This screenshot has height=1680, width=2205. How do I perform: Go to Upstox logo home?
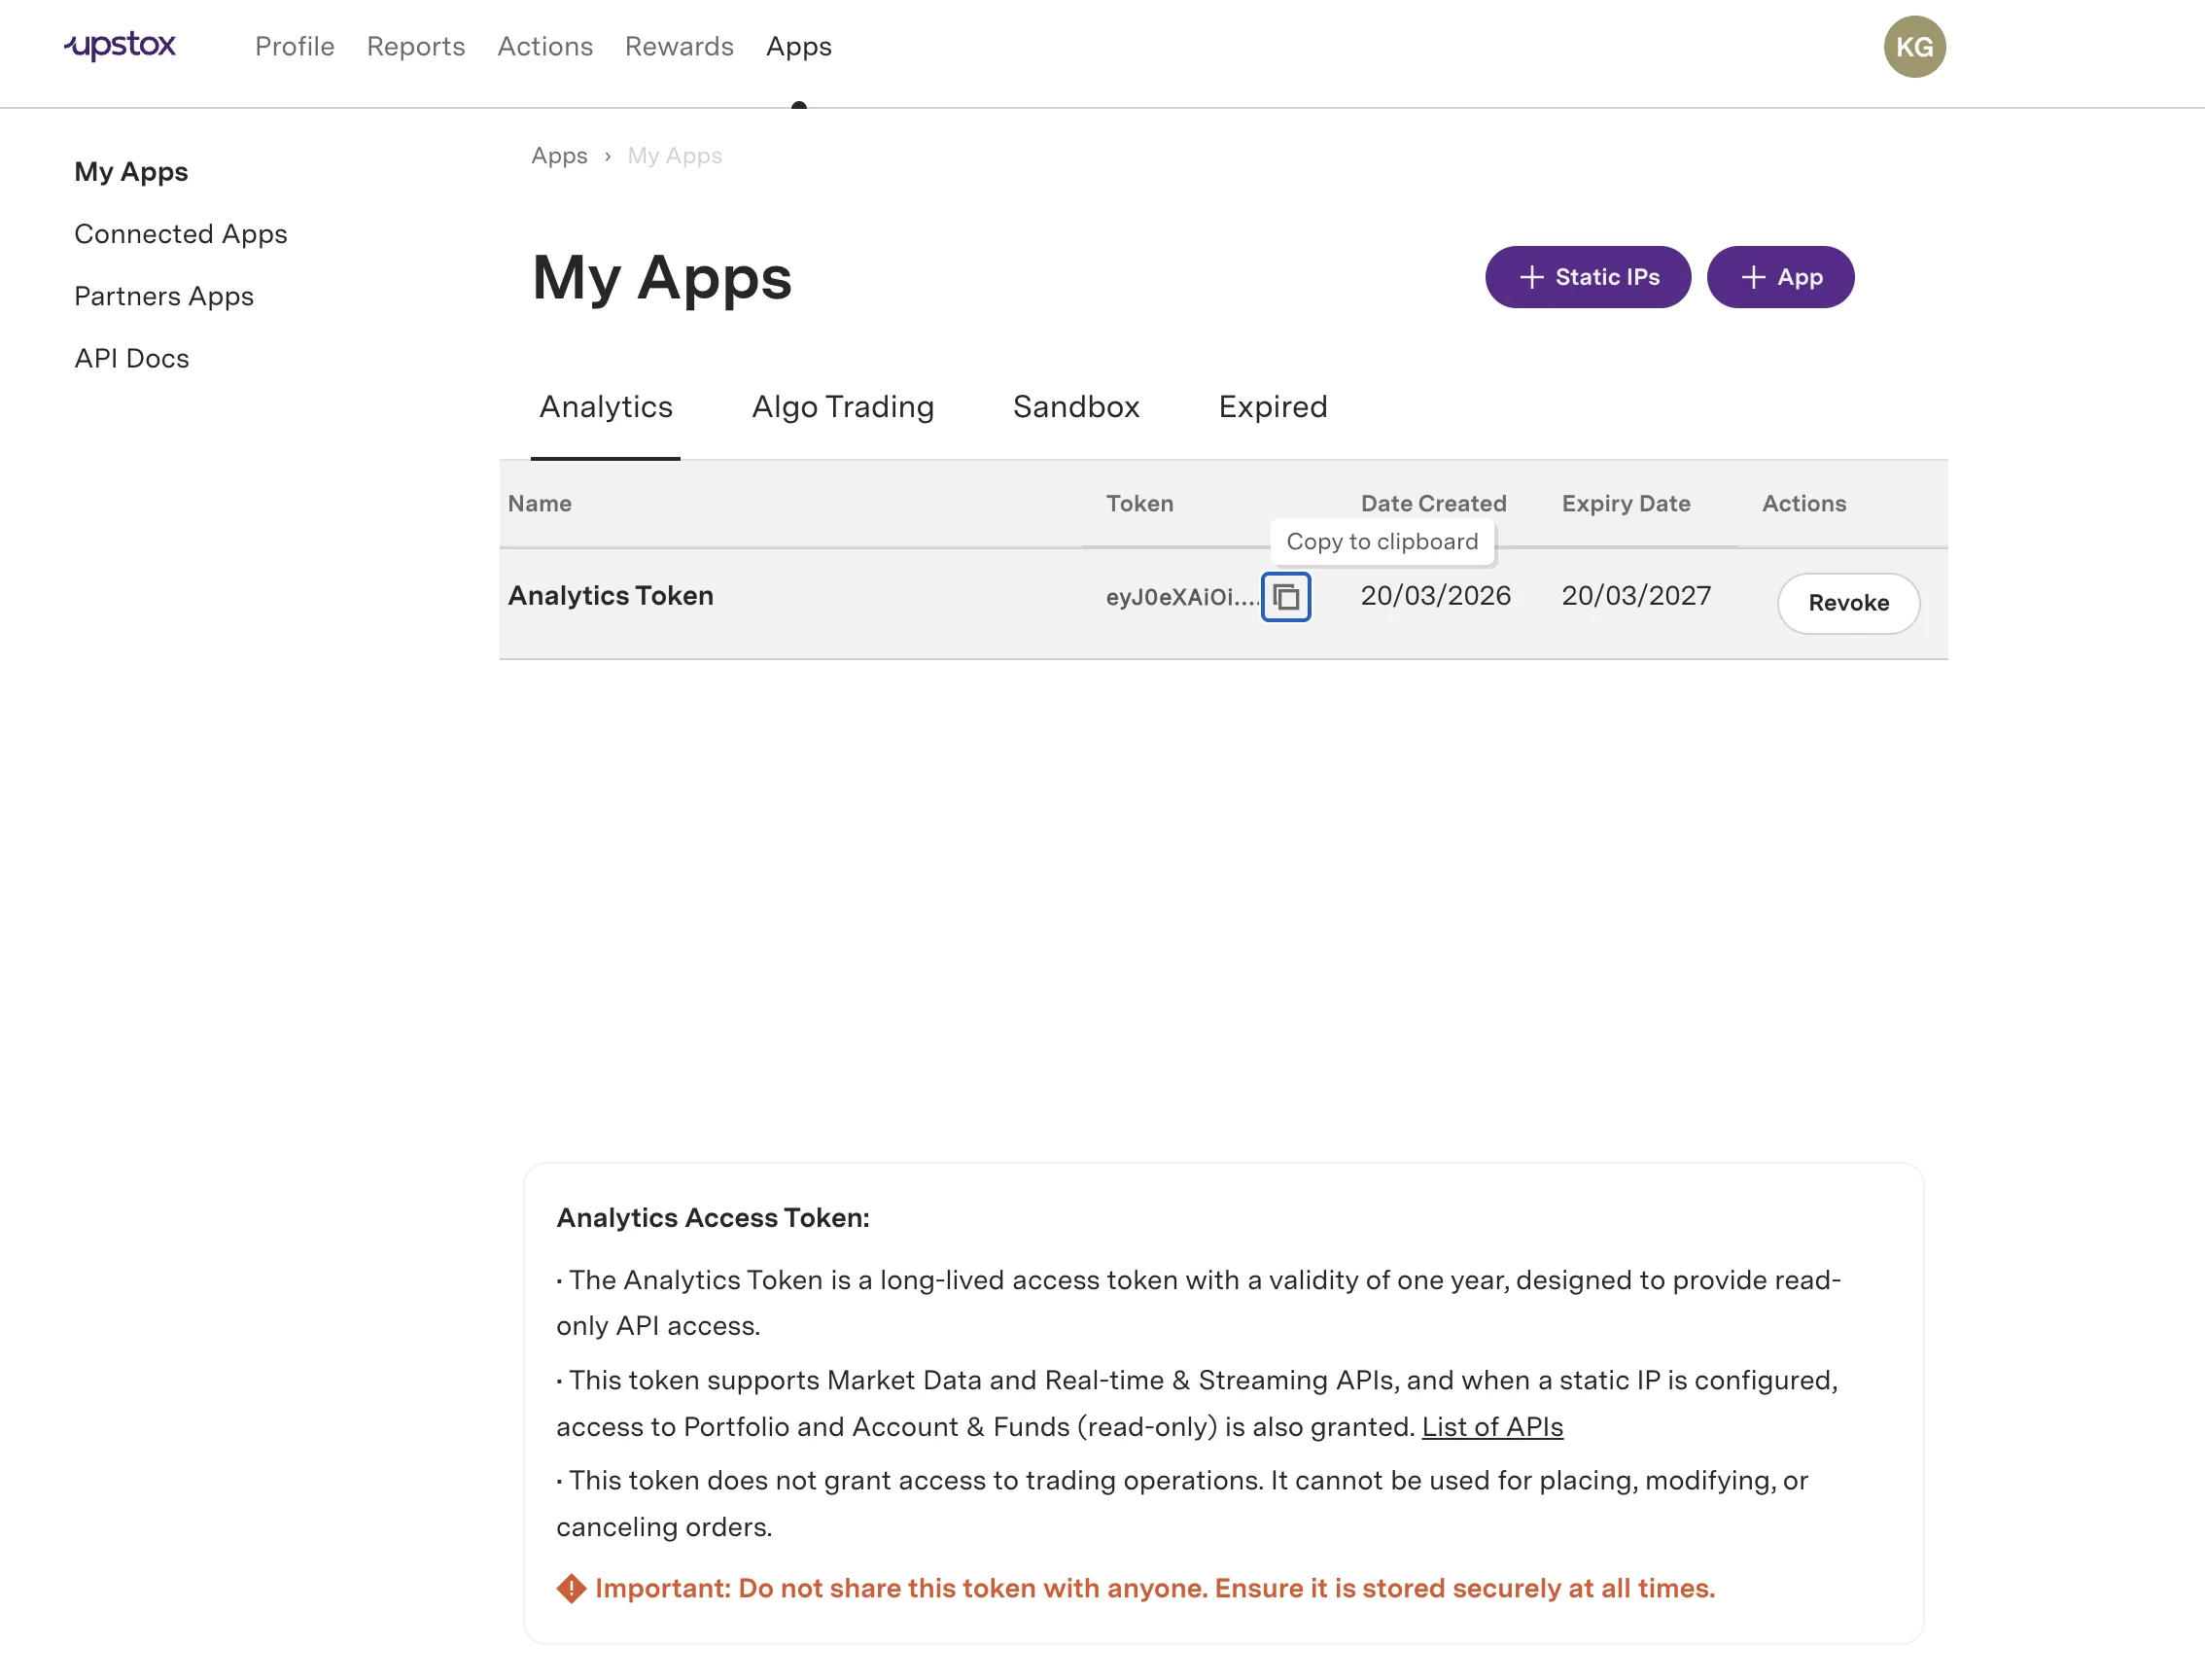(x=120, y=46)
